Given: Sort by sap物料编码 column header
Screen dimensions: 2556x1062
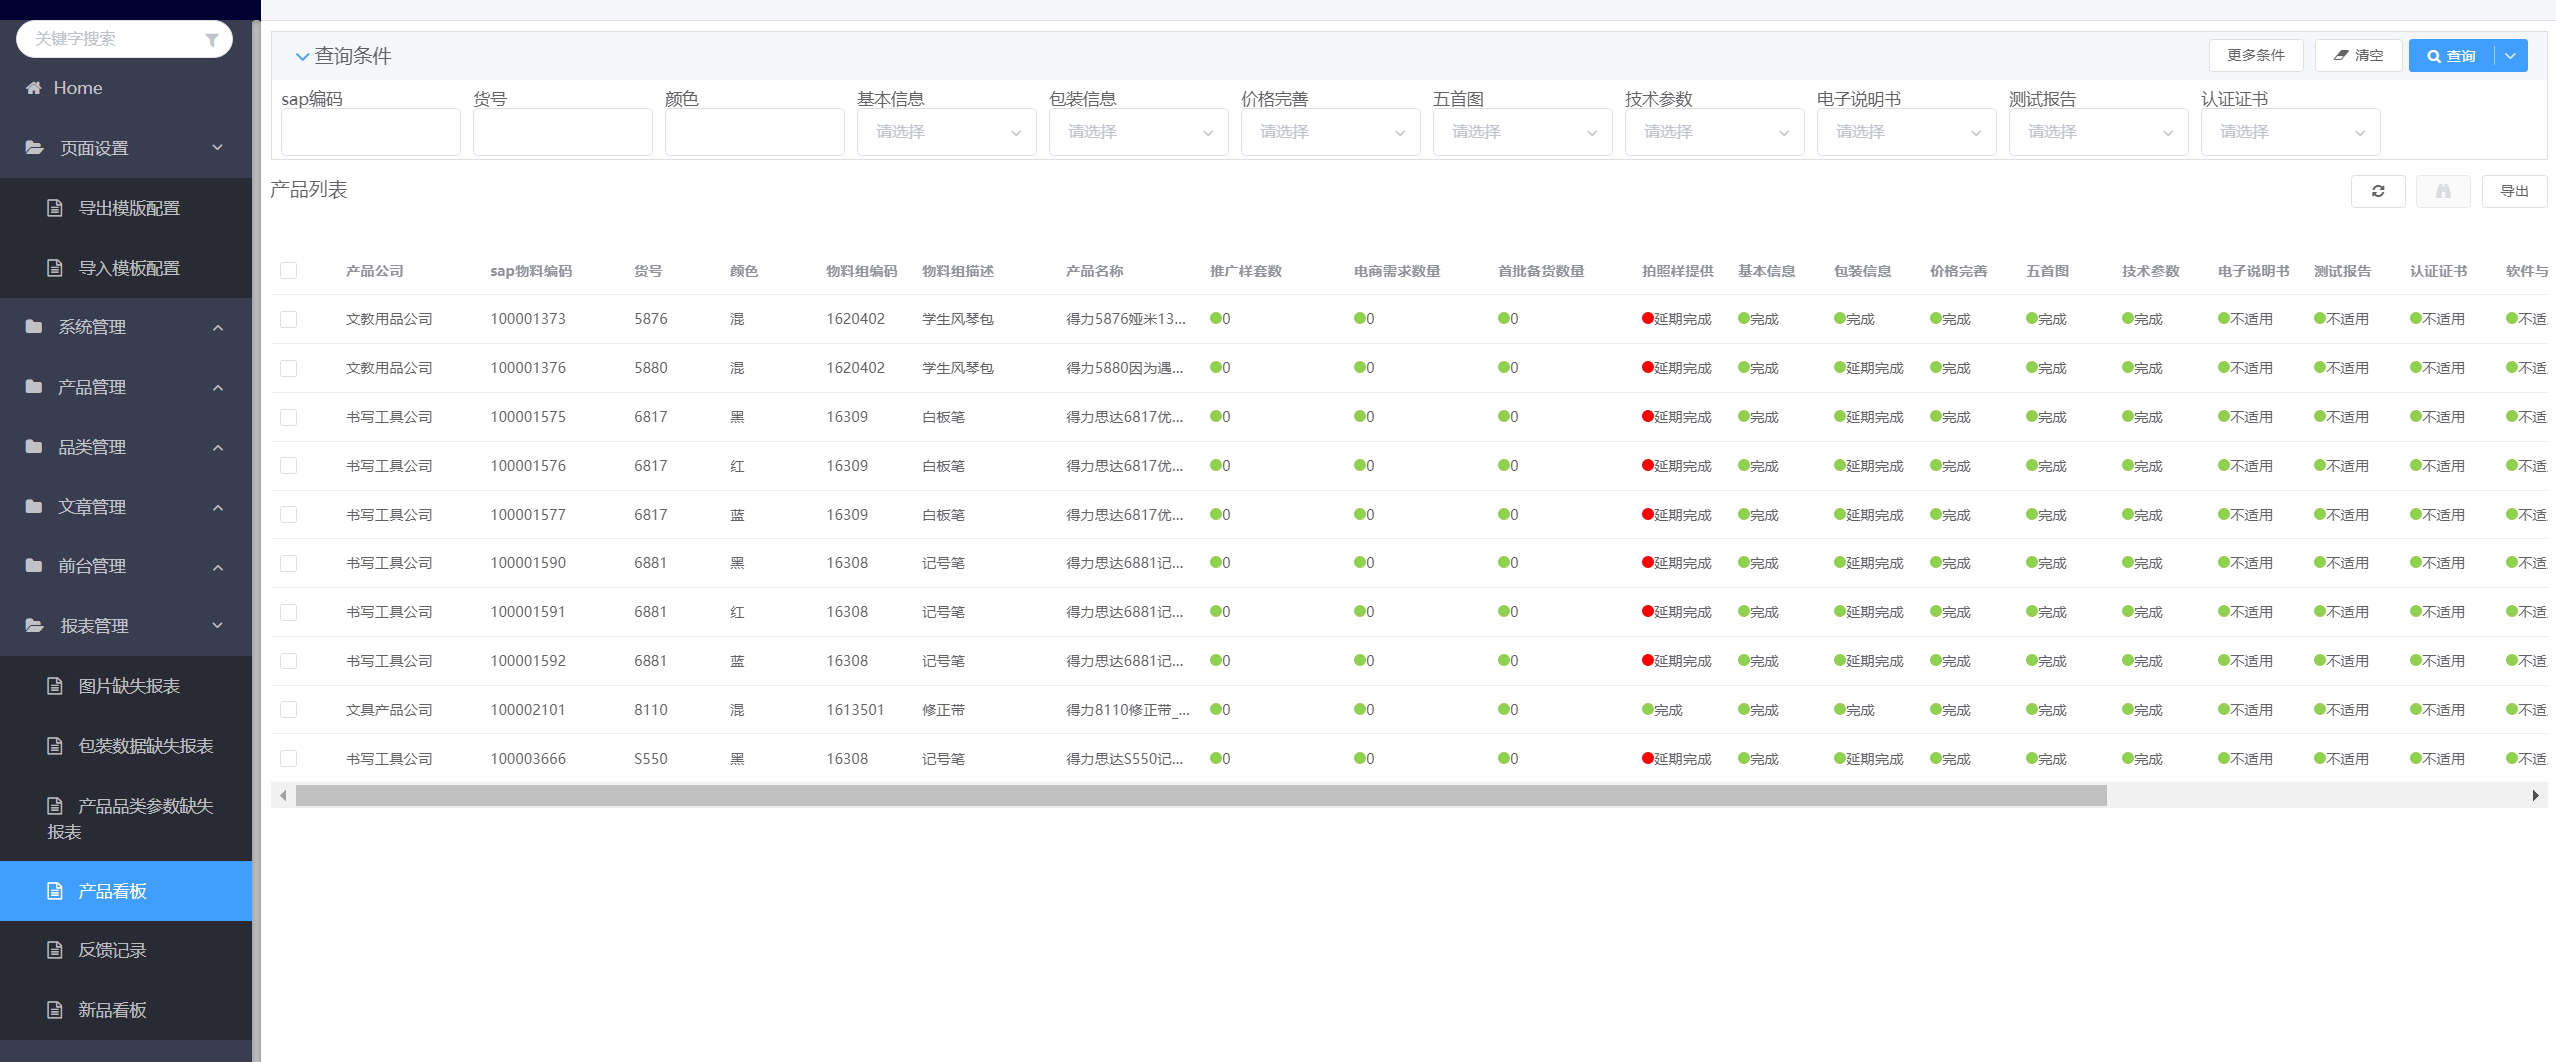Looking at the screenshot, I should [531, 271].
